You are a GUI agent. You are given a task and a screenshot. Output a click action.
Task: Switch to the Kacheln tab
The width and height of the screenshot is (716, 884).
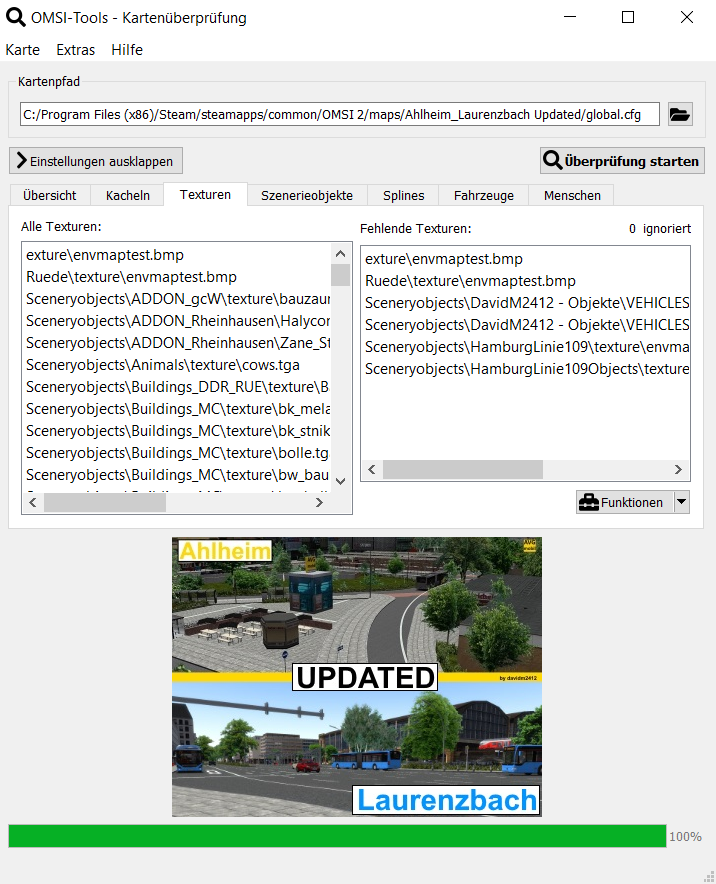(128, 196)
